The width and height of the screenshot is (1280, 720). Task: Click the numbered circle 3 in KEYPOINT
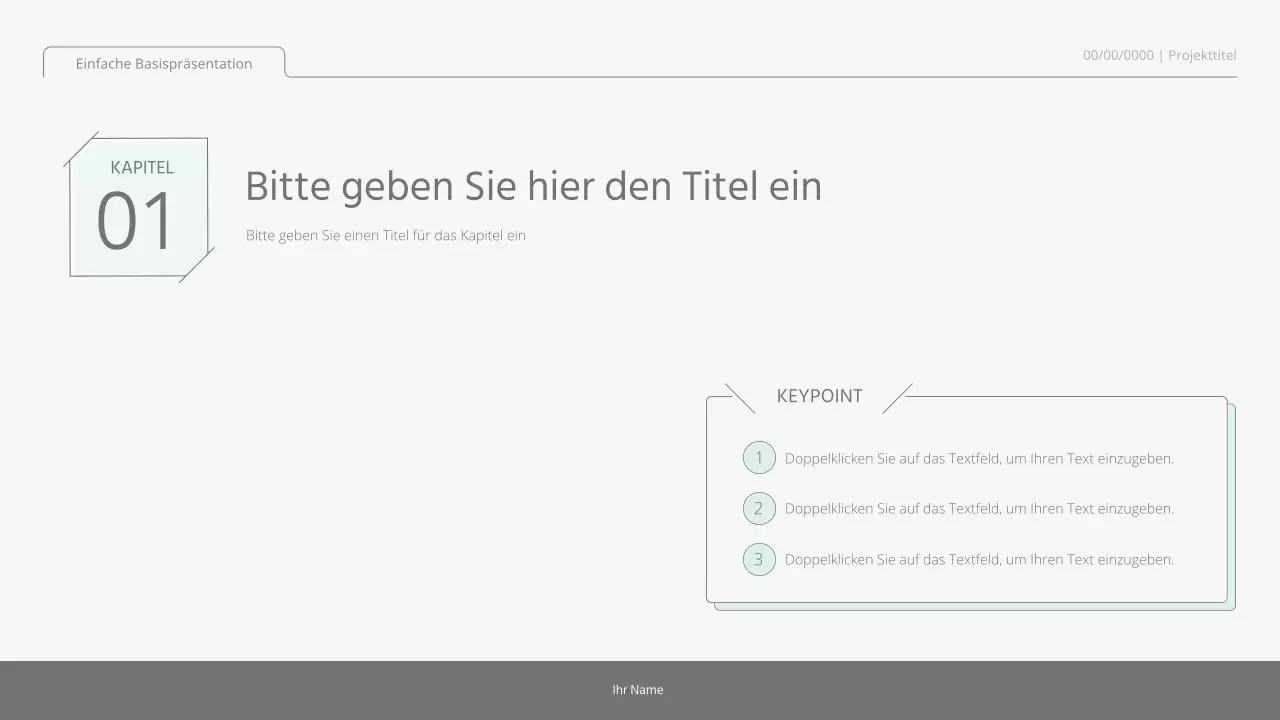pyautogui.click(x=759, y=559)
